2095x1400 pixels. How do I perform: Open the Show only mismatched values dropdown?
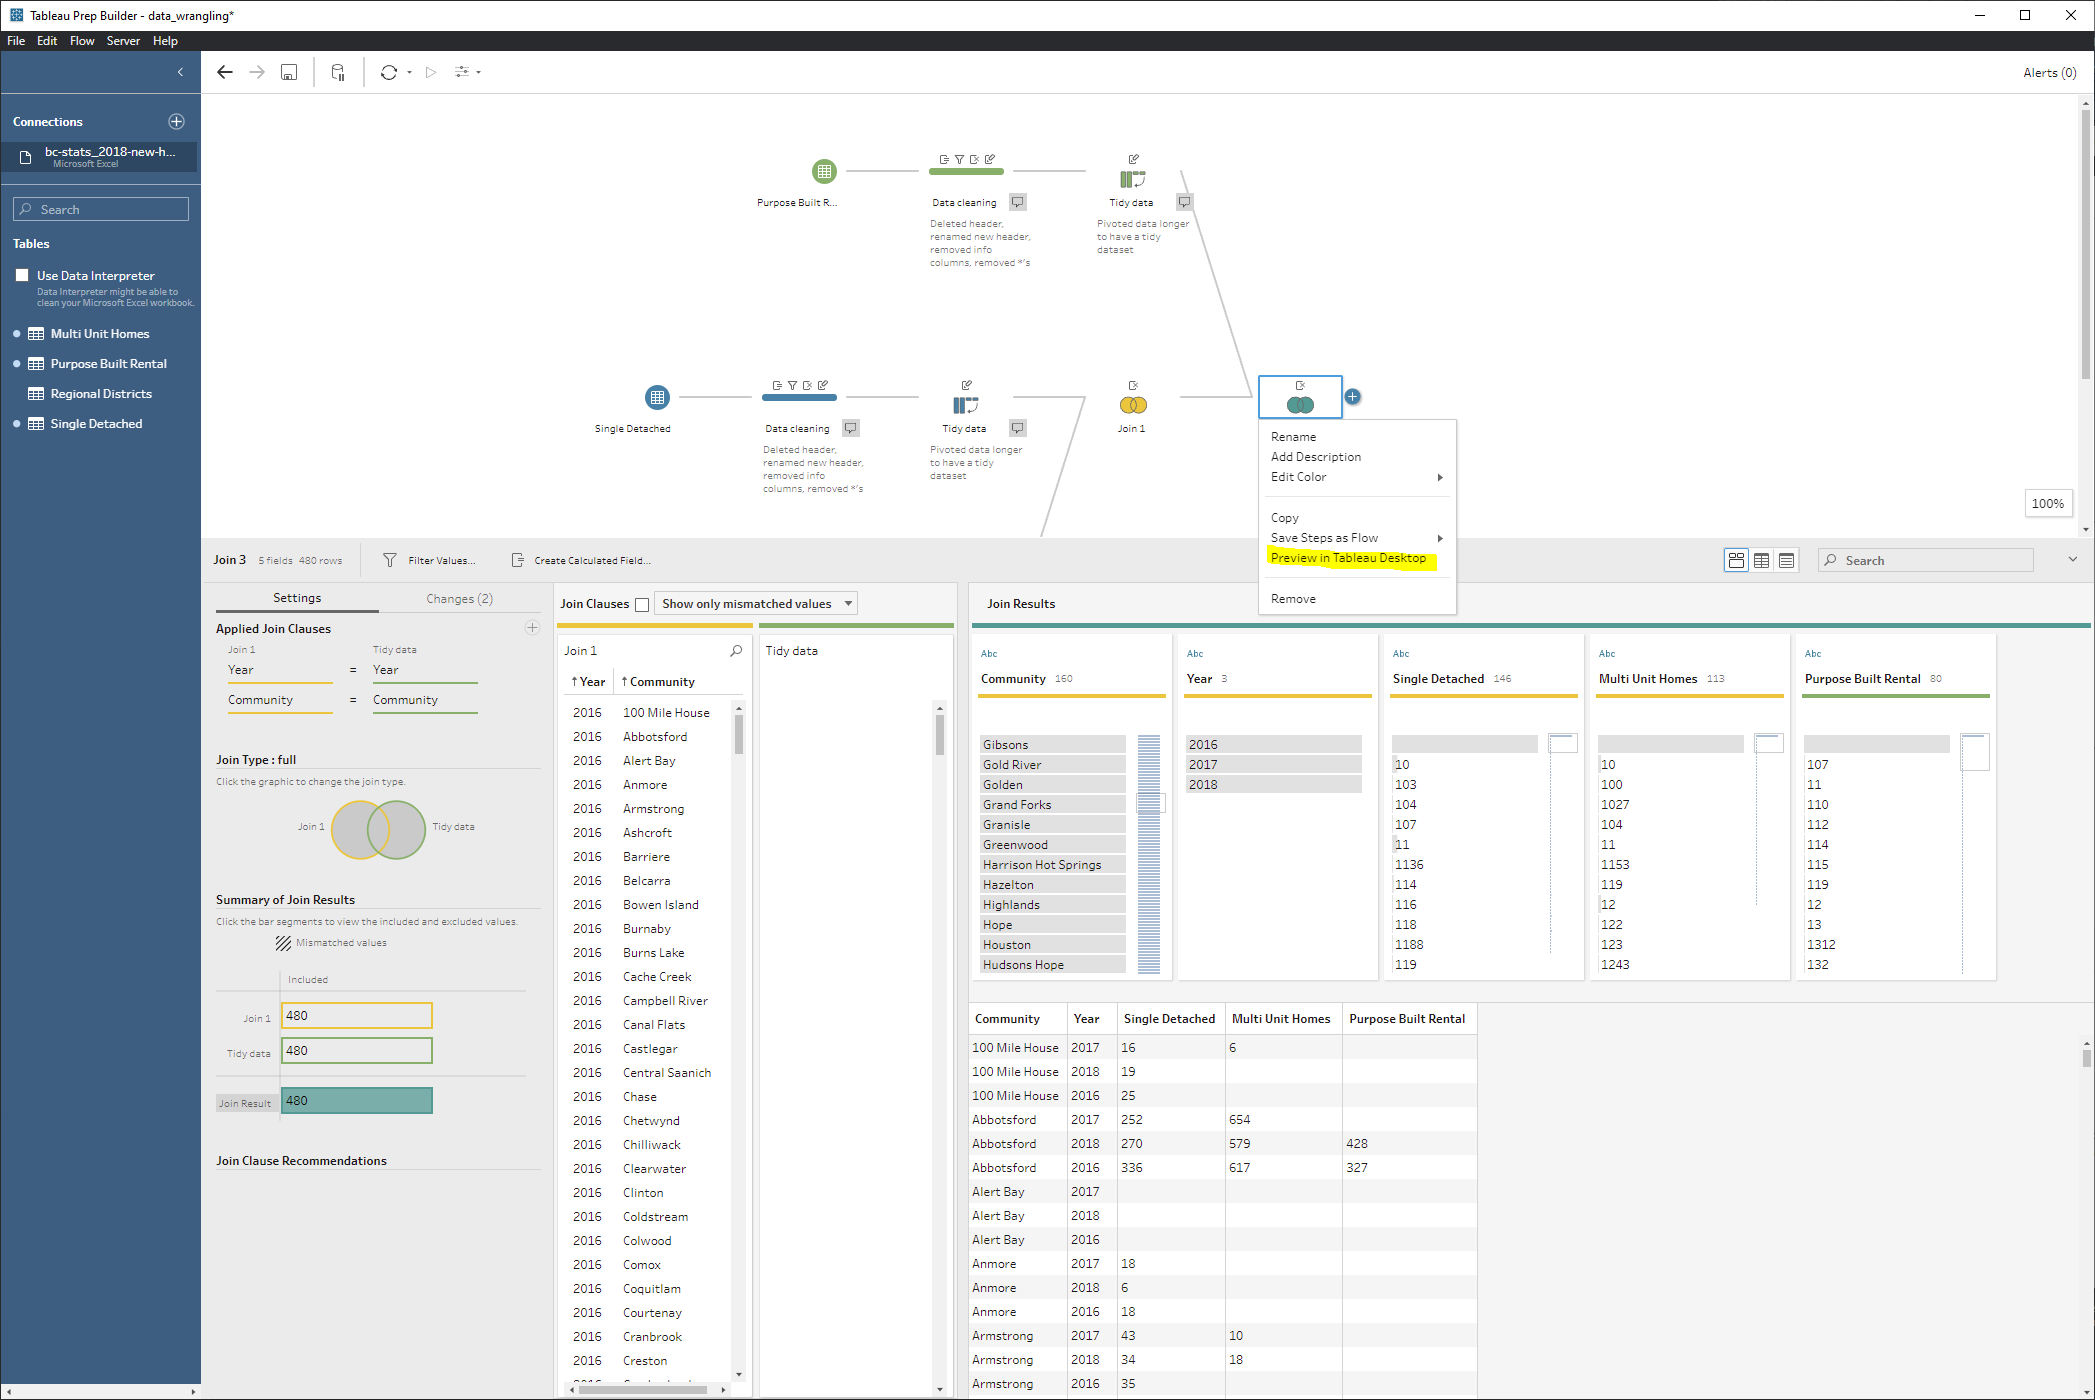pyautogui.click(x=756, y=604)
